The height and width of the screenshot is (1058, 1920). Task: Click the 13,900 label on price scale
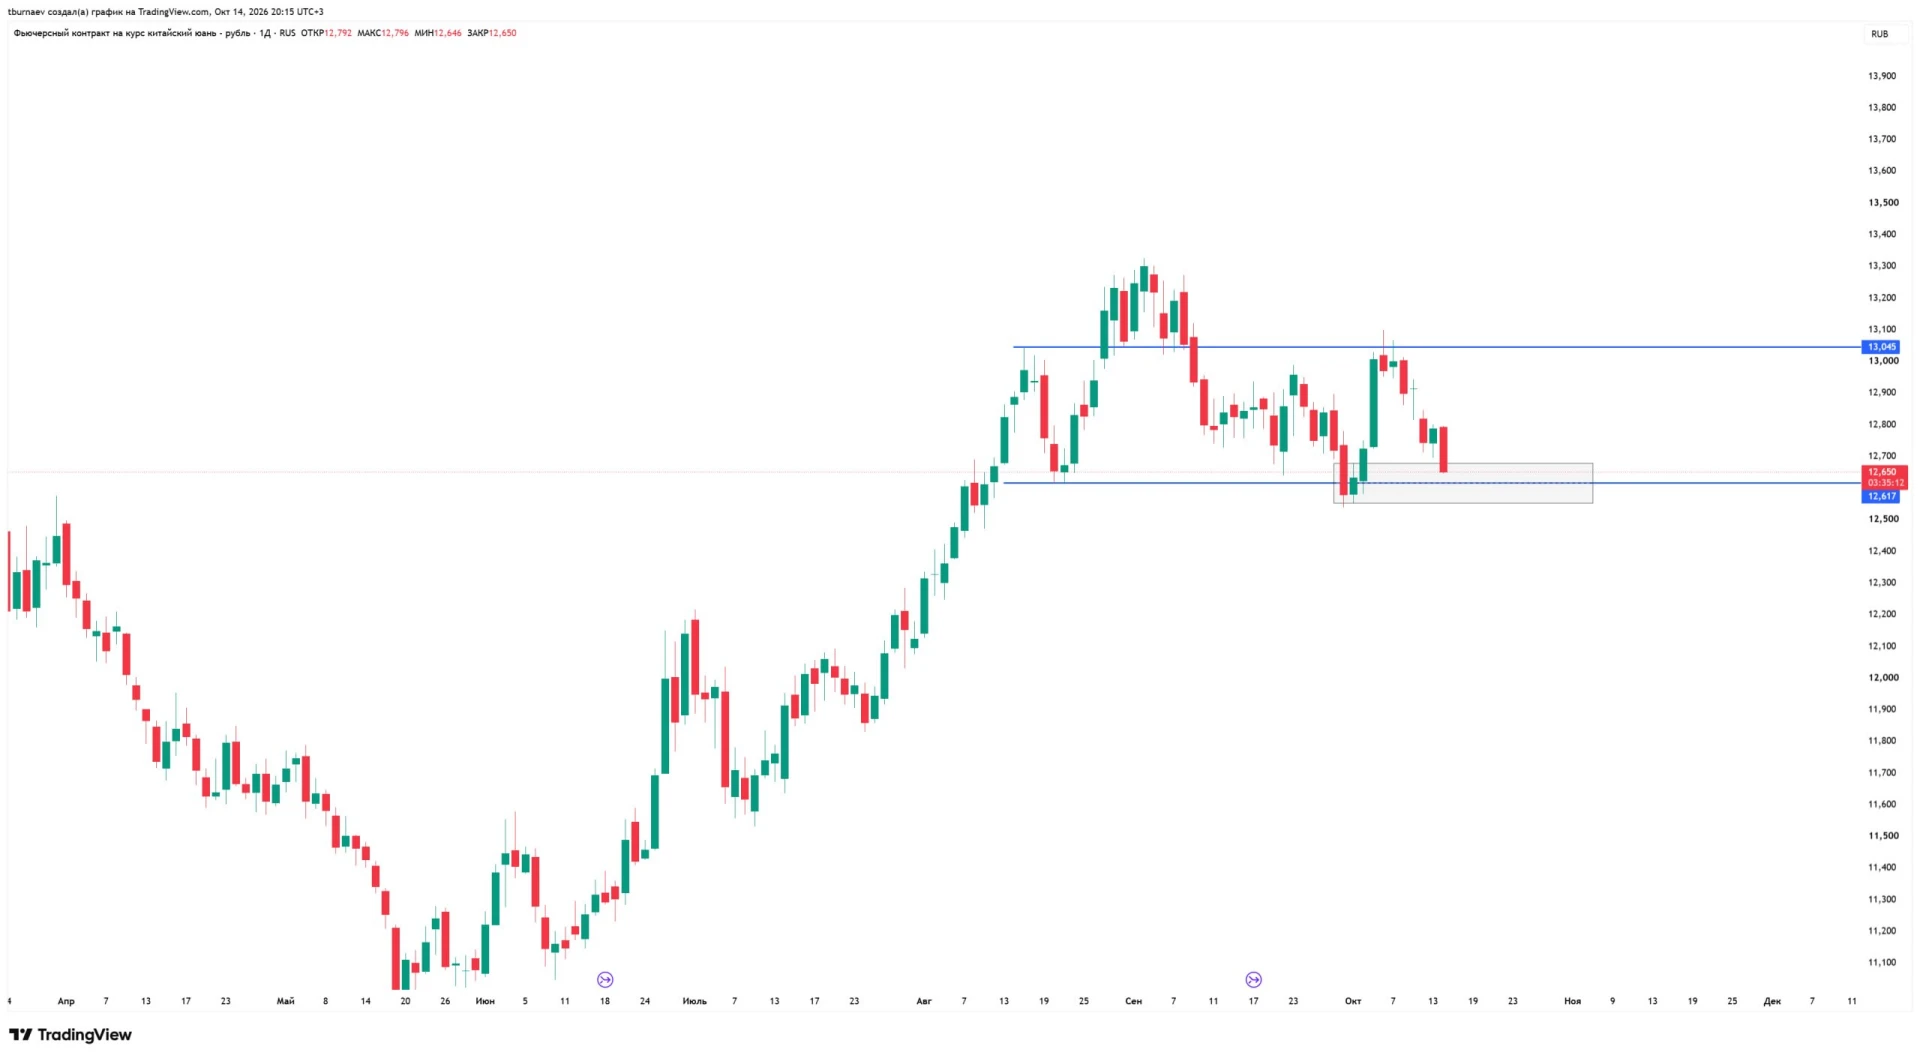(x=1882, y=76)
